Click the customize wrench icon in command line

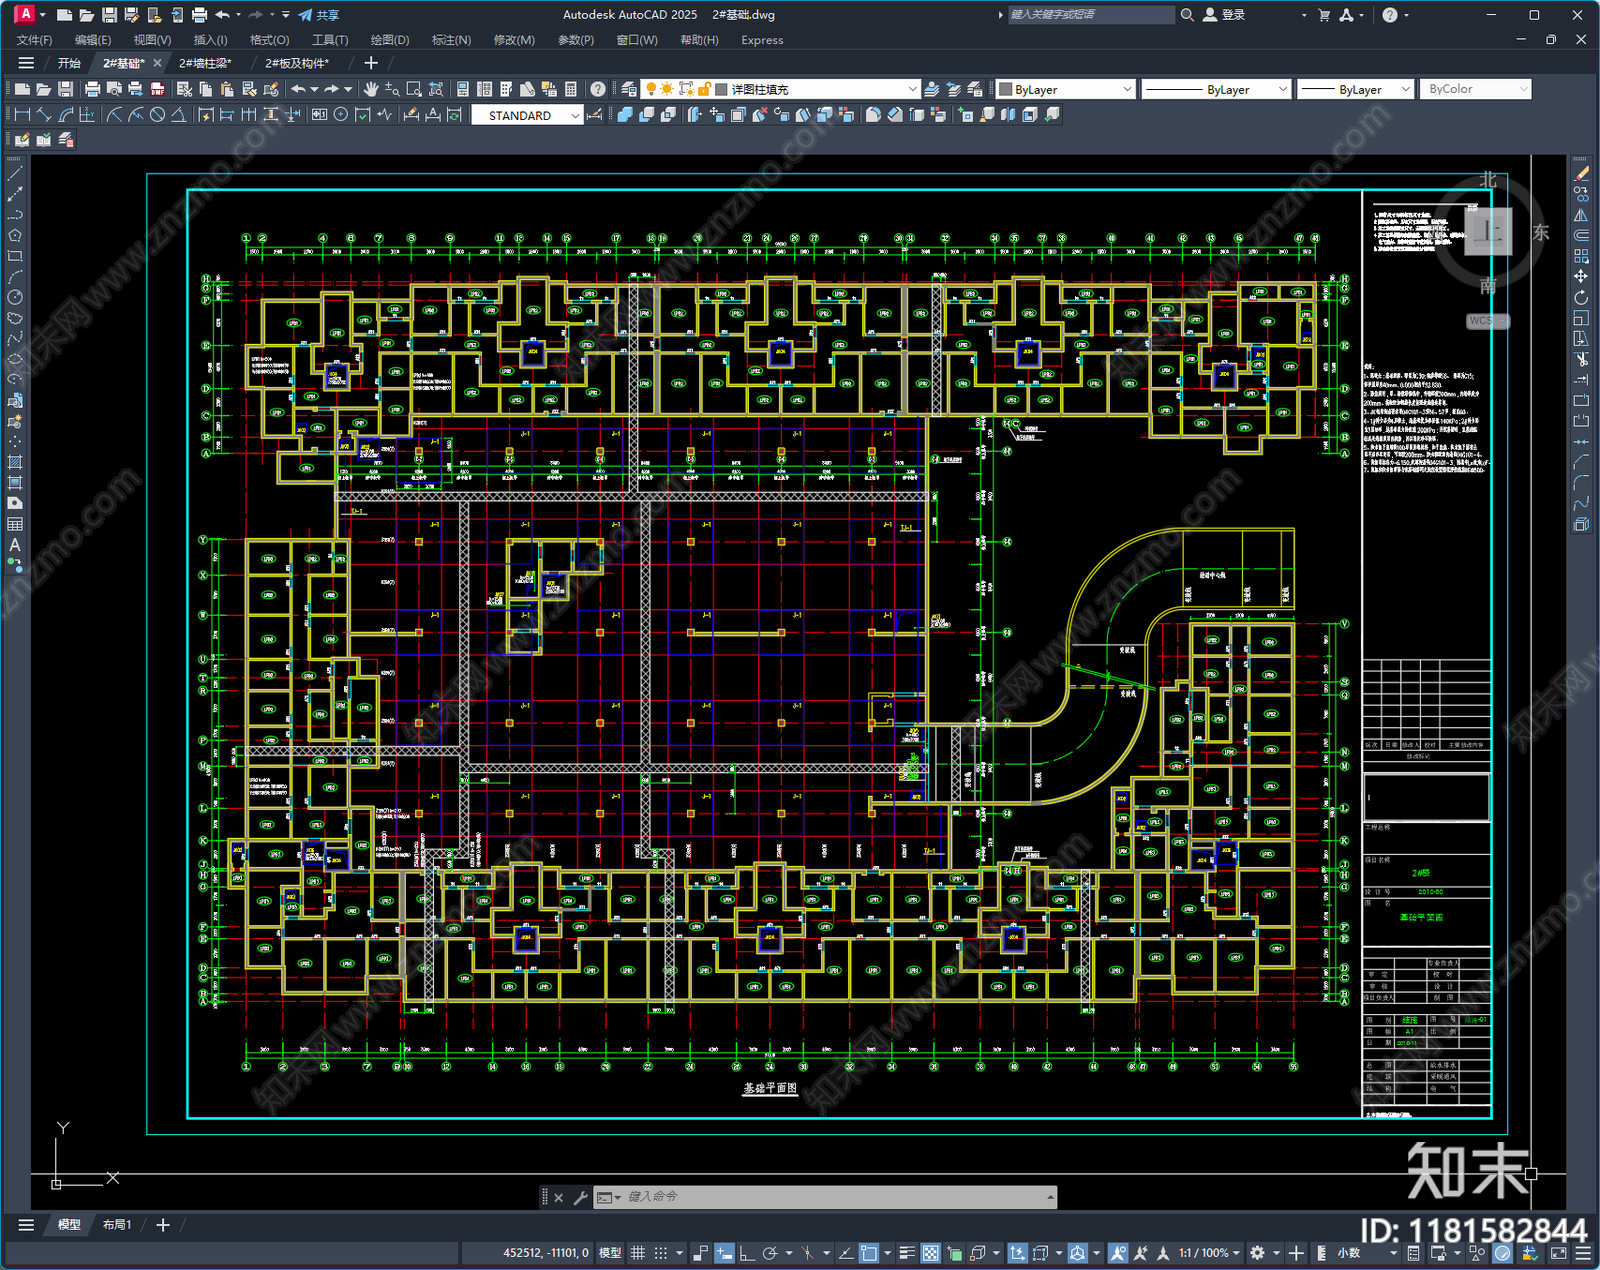[580, 1197]
